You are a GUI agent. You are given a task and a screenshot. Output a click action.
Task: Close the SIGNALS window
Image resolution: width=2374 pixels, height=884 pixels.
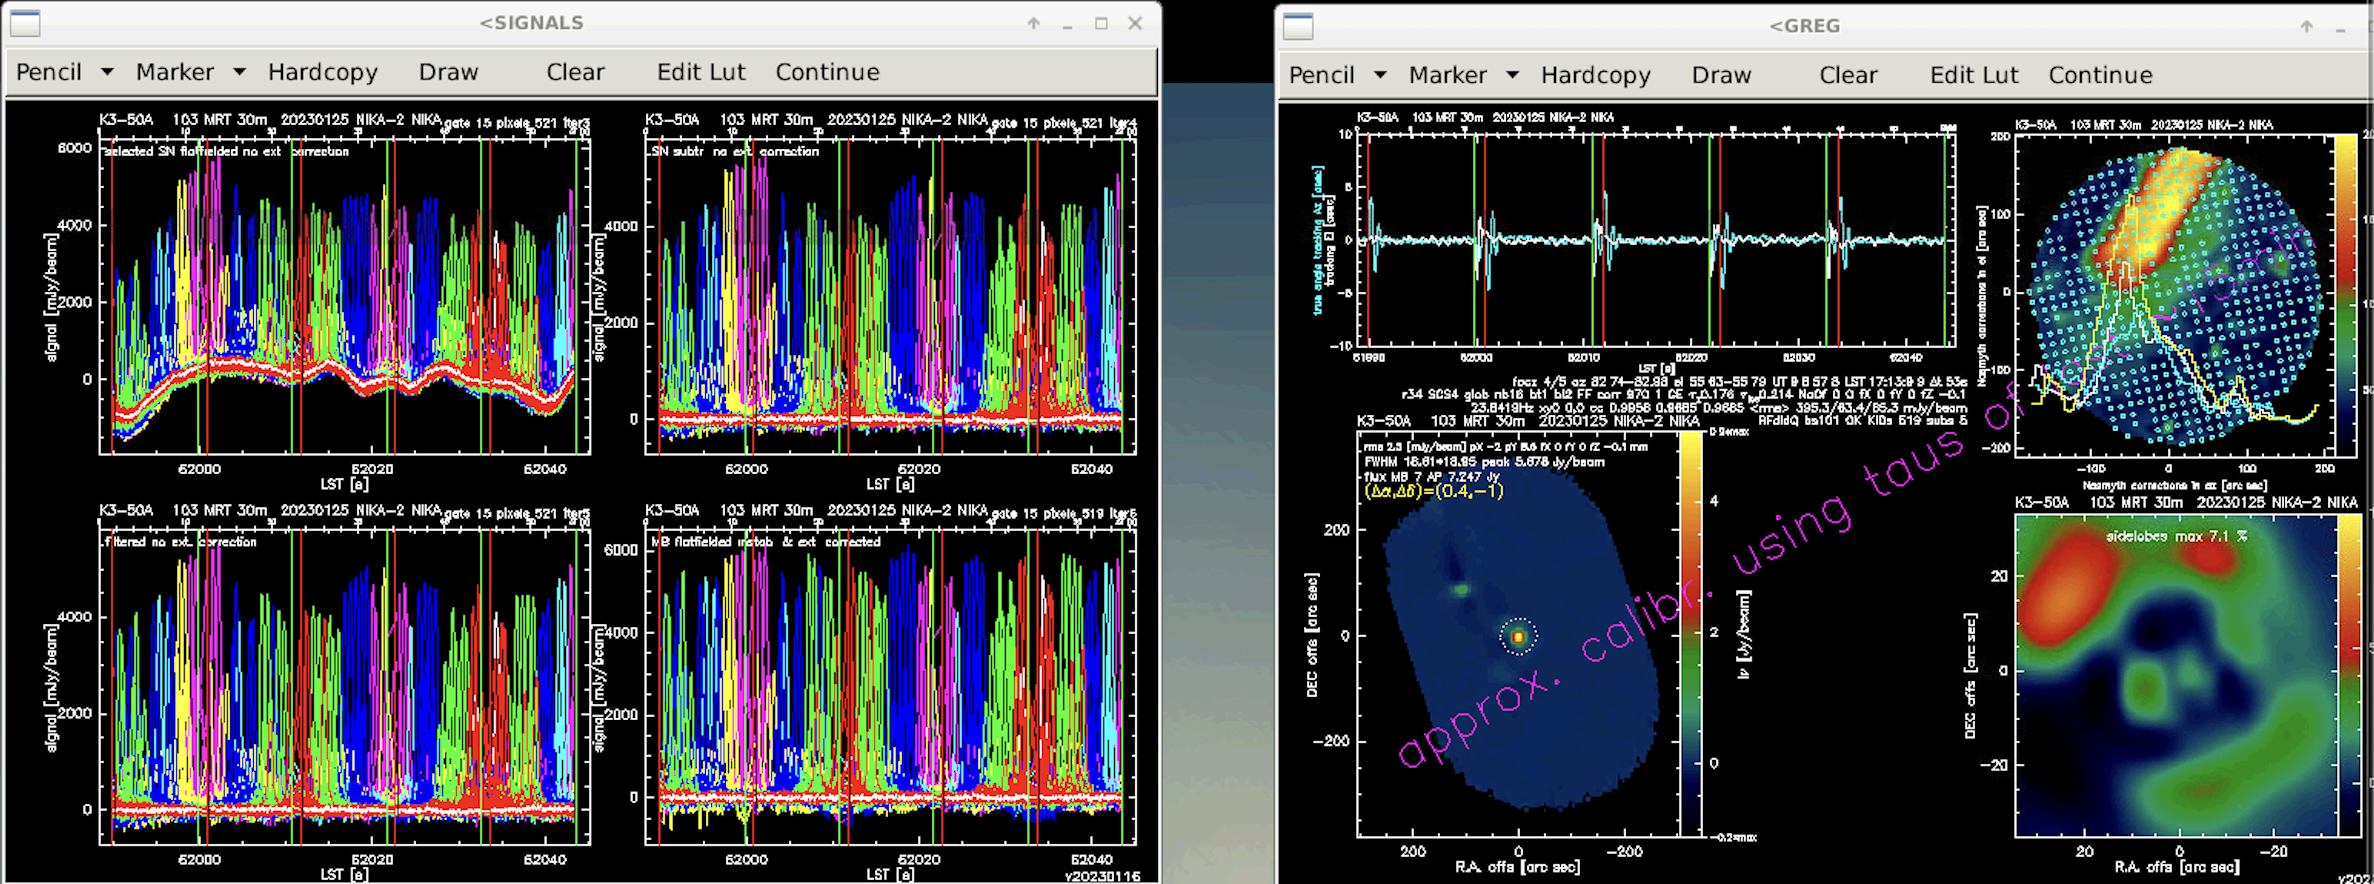(1135, 23)
